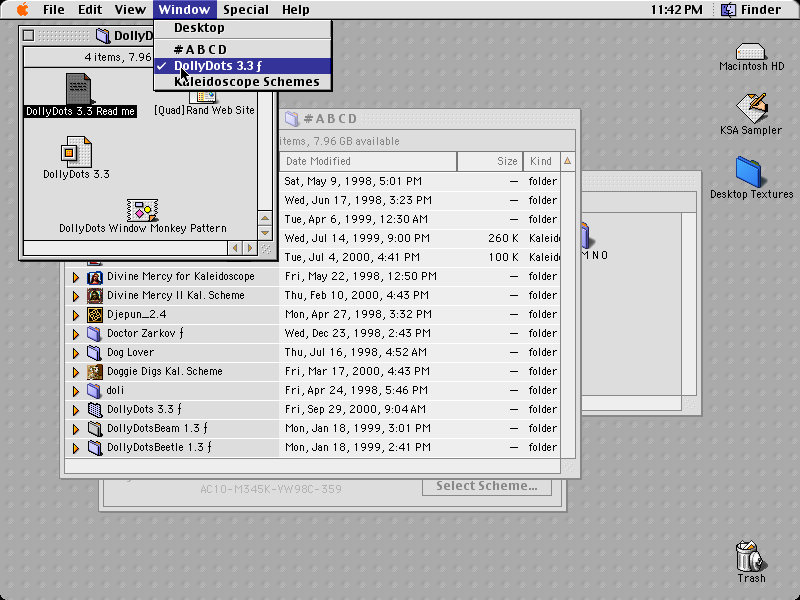The height and width of the screenshot is (600, 800).
Task: Click the date Mon, Jan 18, 1999, 2:41 PM
Action: click(x=358, y=447)
